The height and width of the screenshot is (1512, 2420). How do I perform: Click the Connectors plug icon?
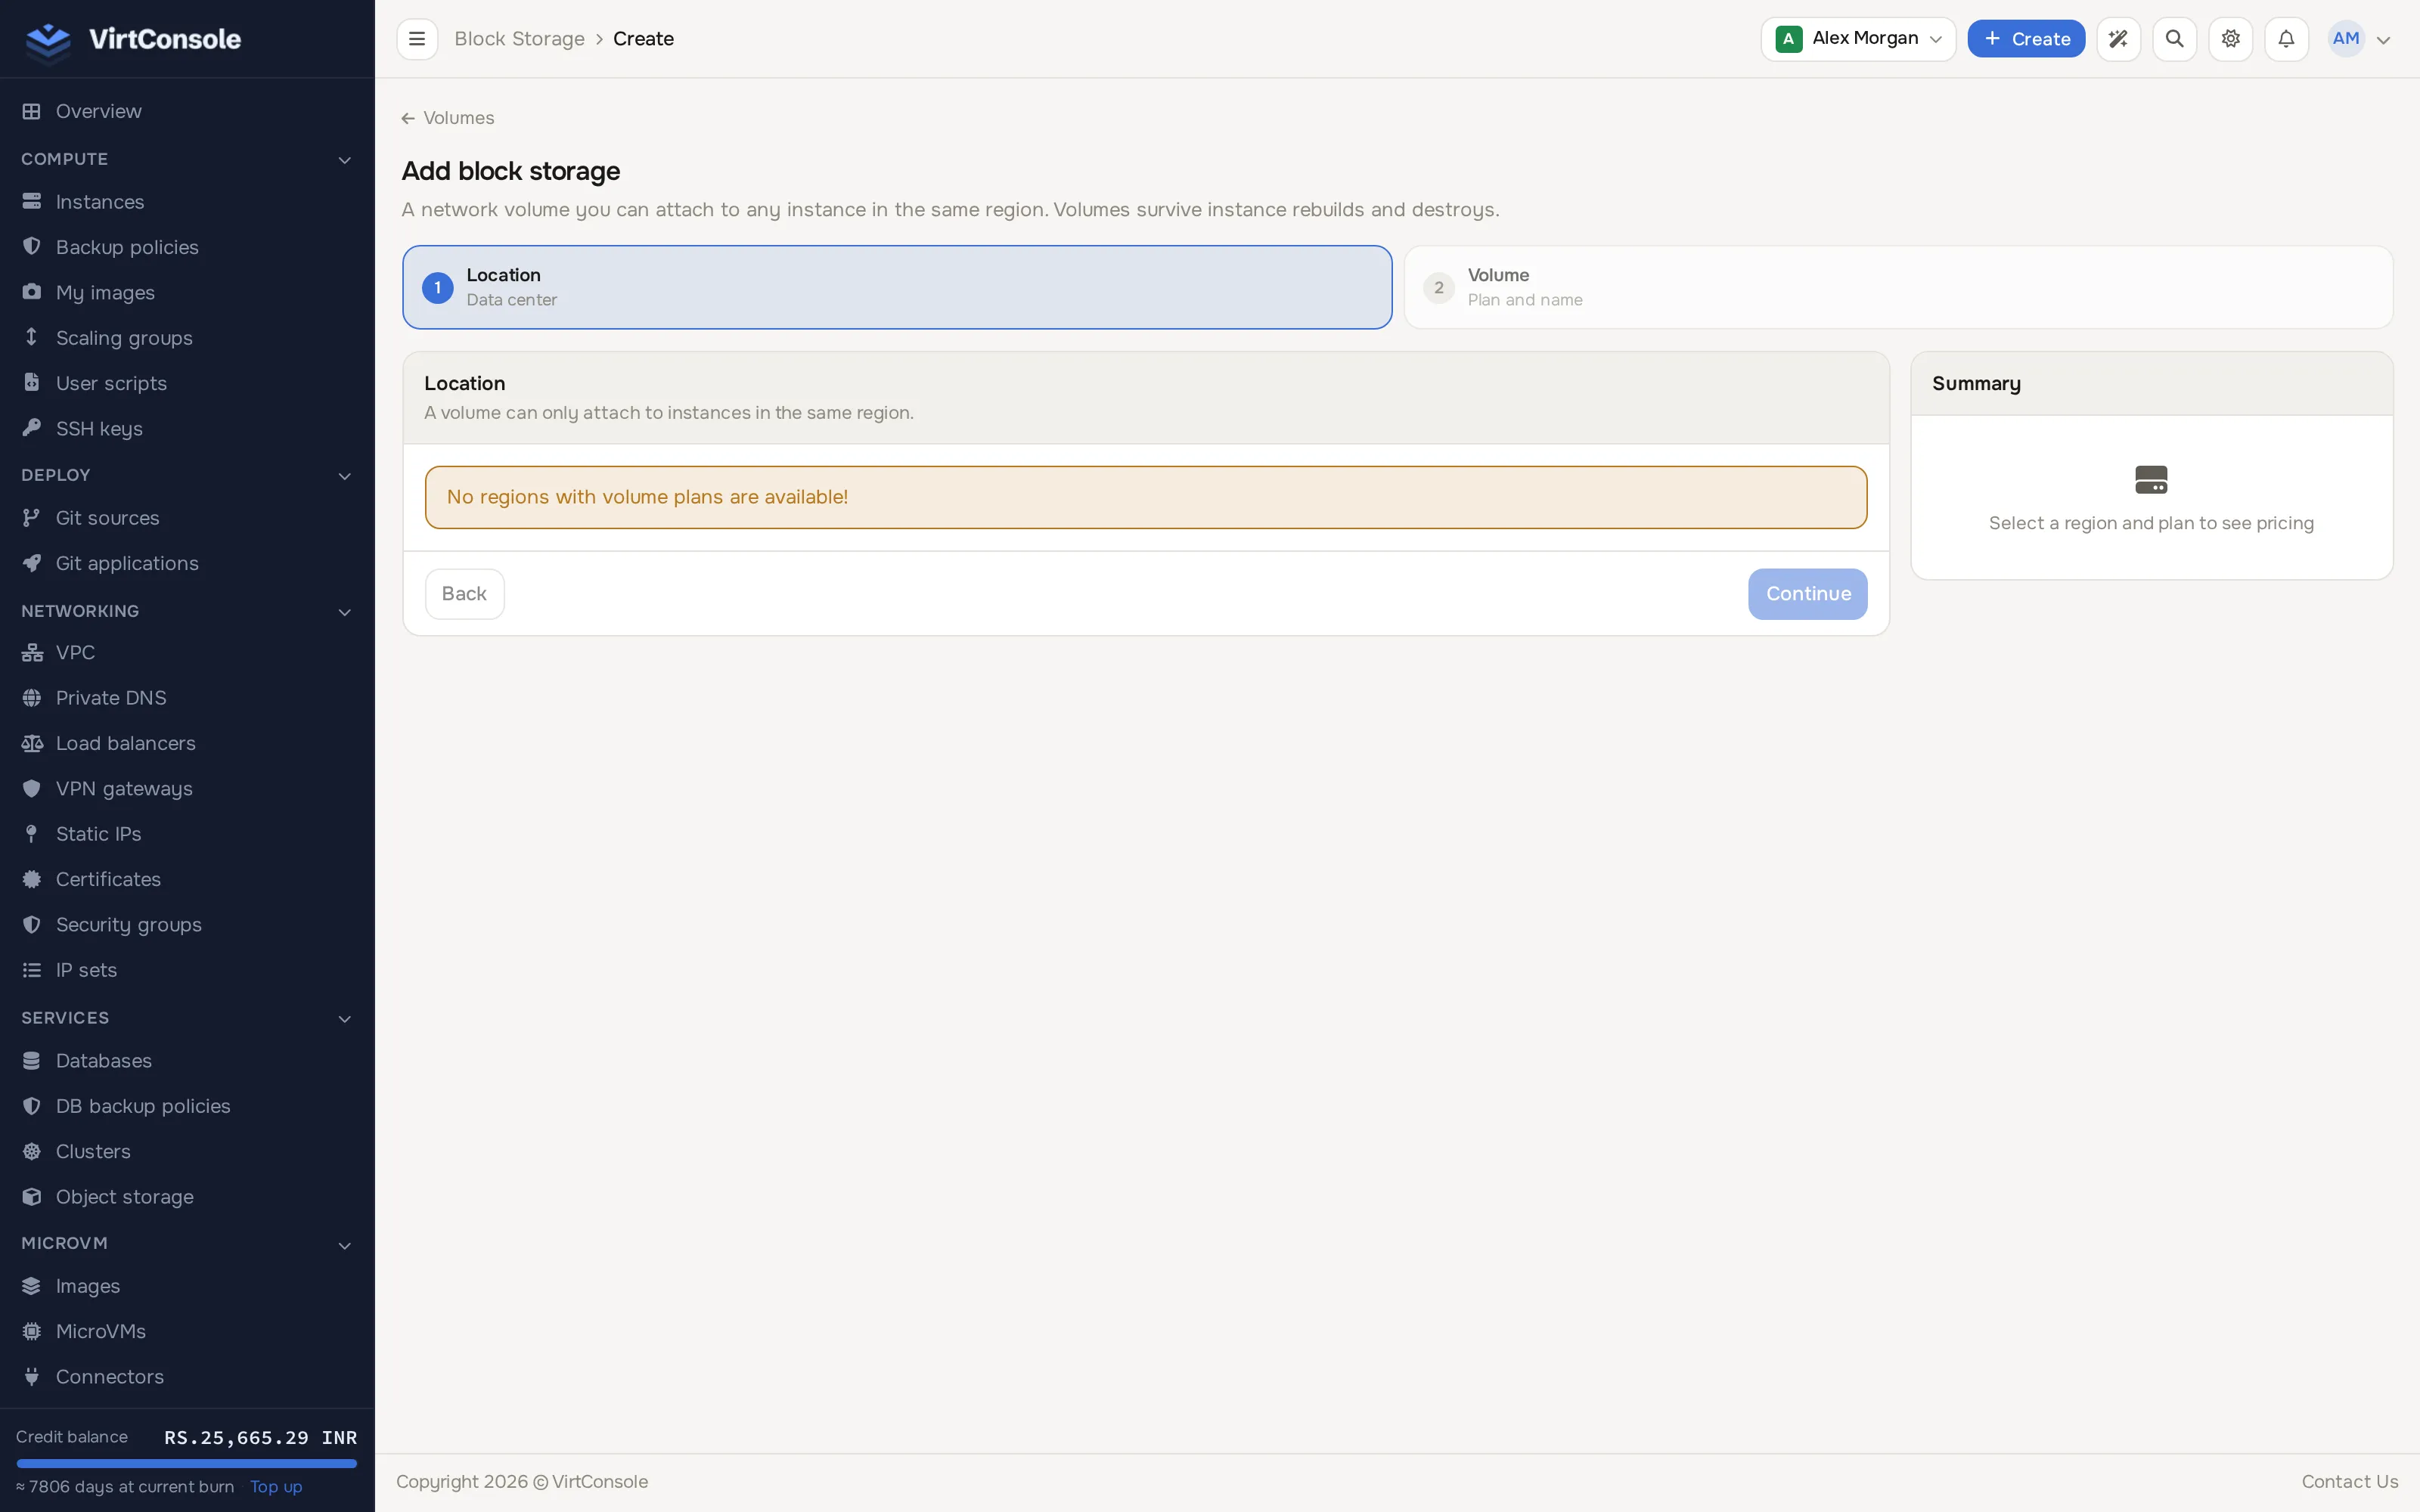(x=32, y=1377)
